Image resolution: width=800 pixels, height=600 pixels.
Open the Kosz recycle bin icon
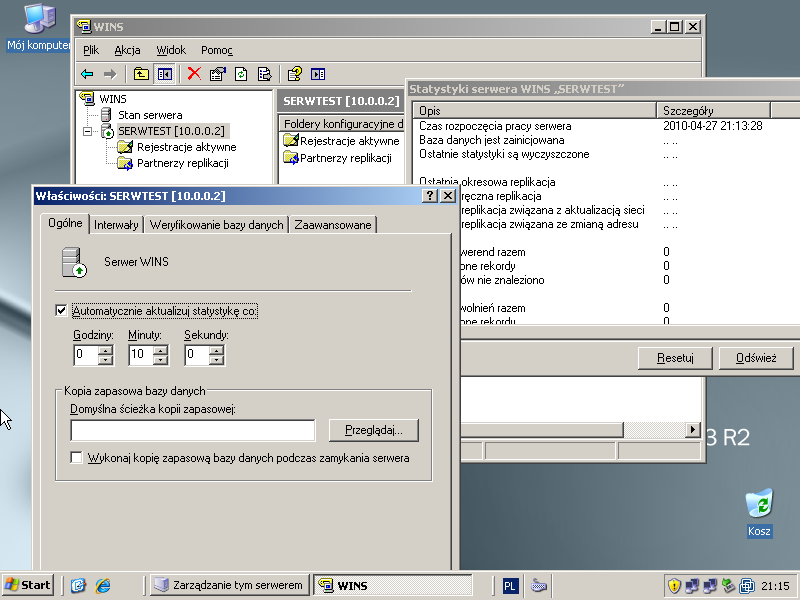(759, 513)
